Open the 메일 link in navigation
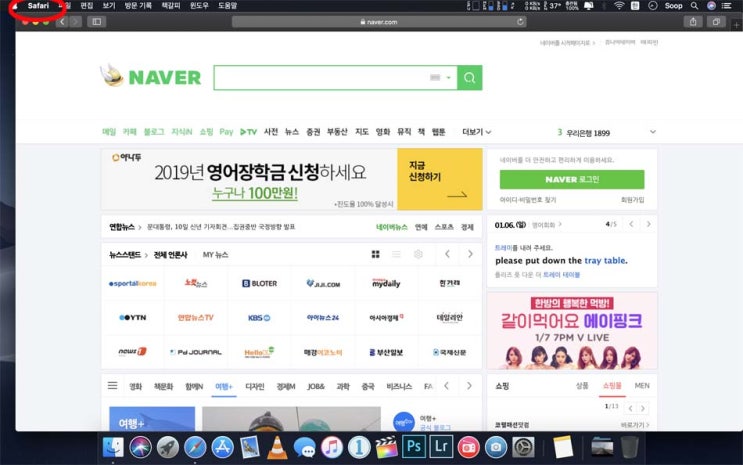 (109, 132)
